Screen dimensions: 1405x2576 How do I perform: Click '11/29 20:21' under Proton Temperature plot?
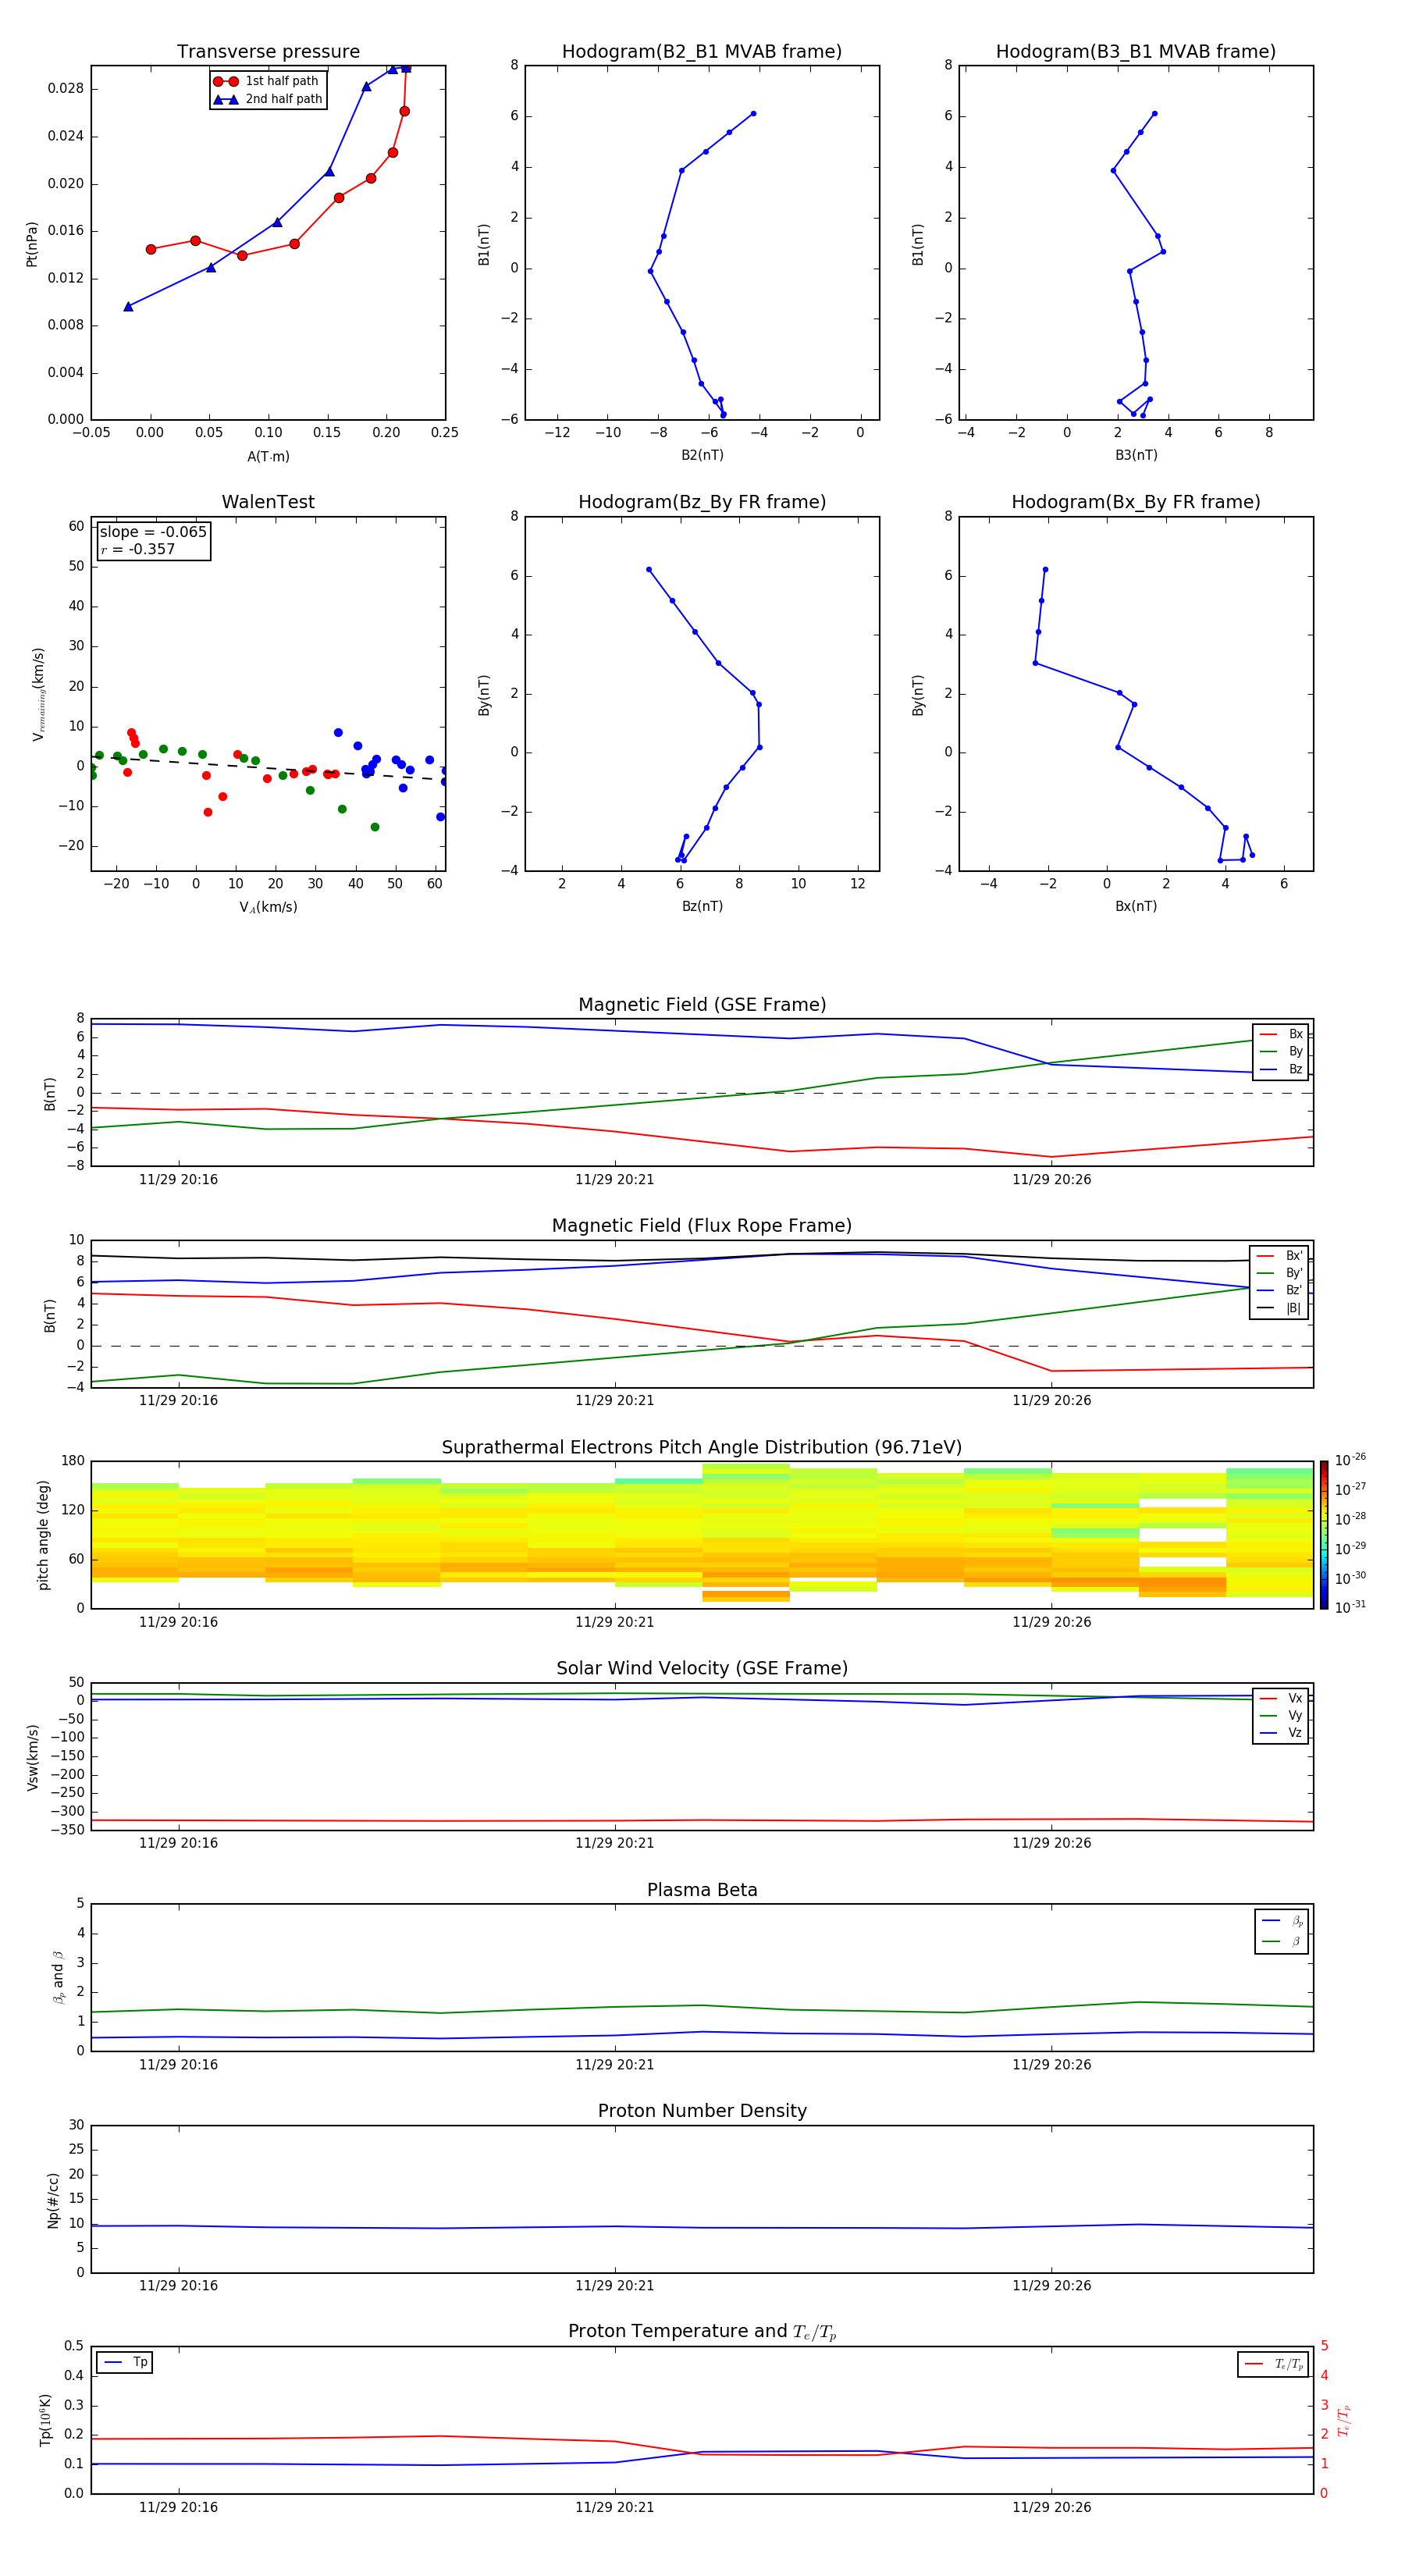[x=614, y=2507]
